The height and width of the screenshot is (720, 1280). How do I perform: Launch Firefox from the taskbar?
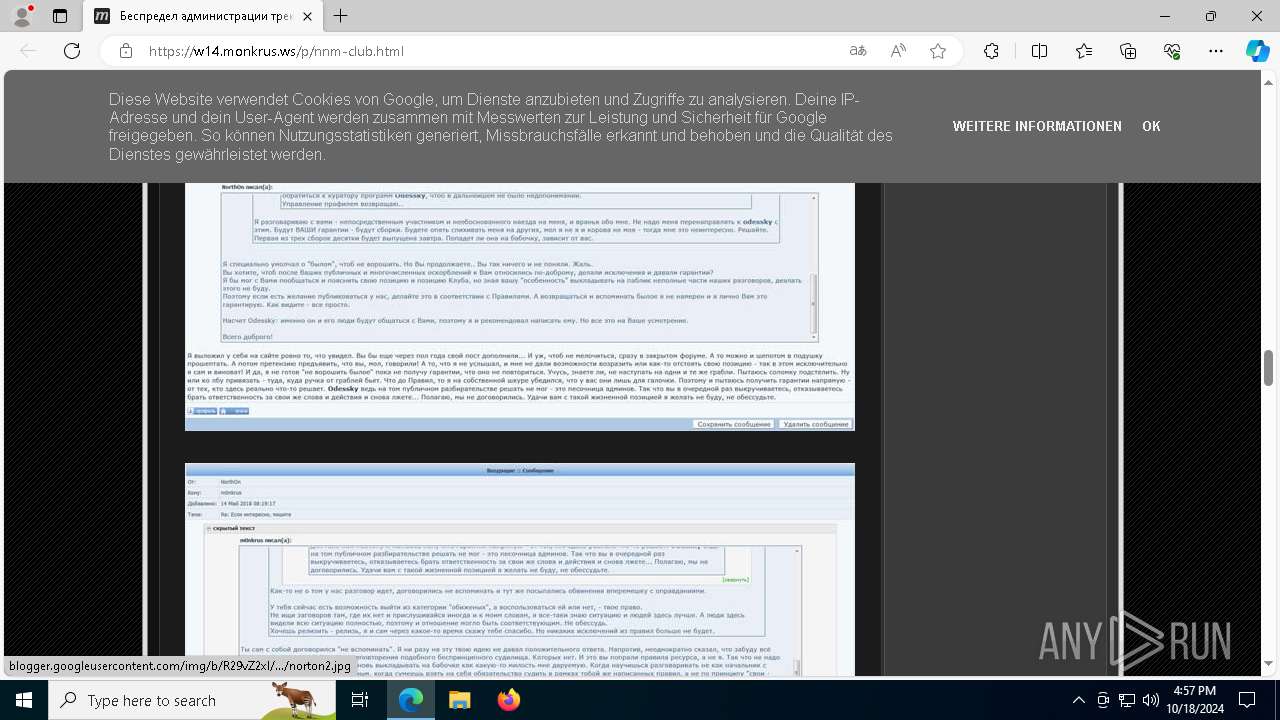pos(508,700)
